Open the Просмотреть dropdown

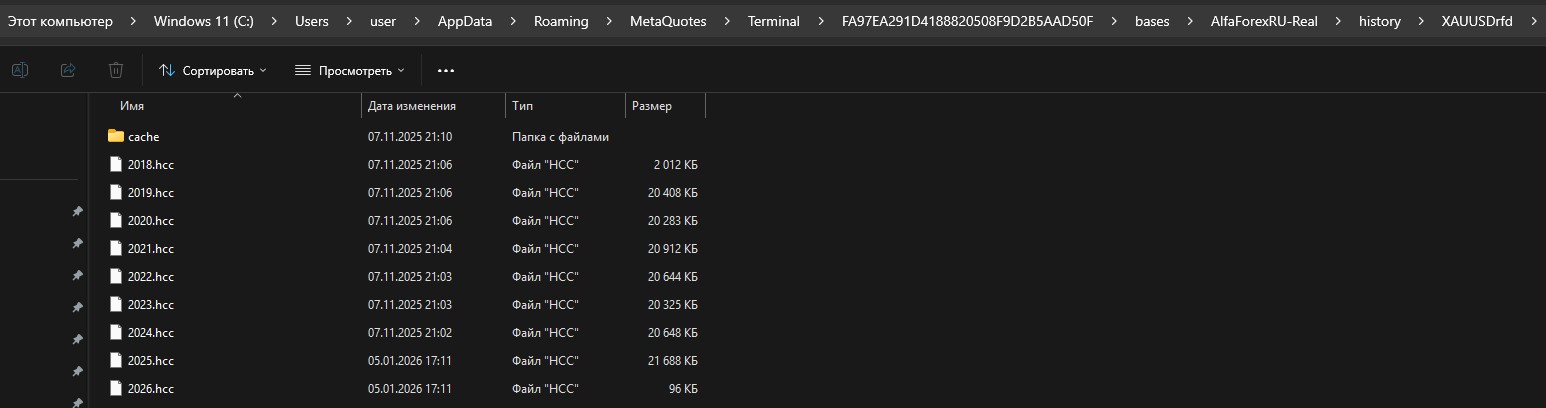point(350,70)
